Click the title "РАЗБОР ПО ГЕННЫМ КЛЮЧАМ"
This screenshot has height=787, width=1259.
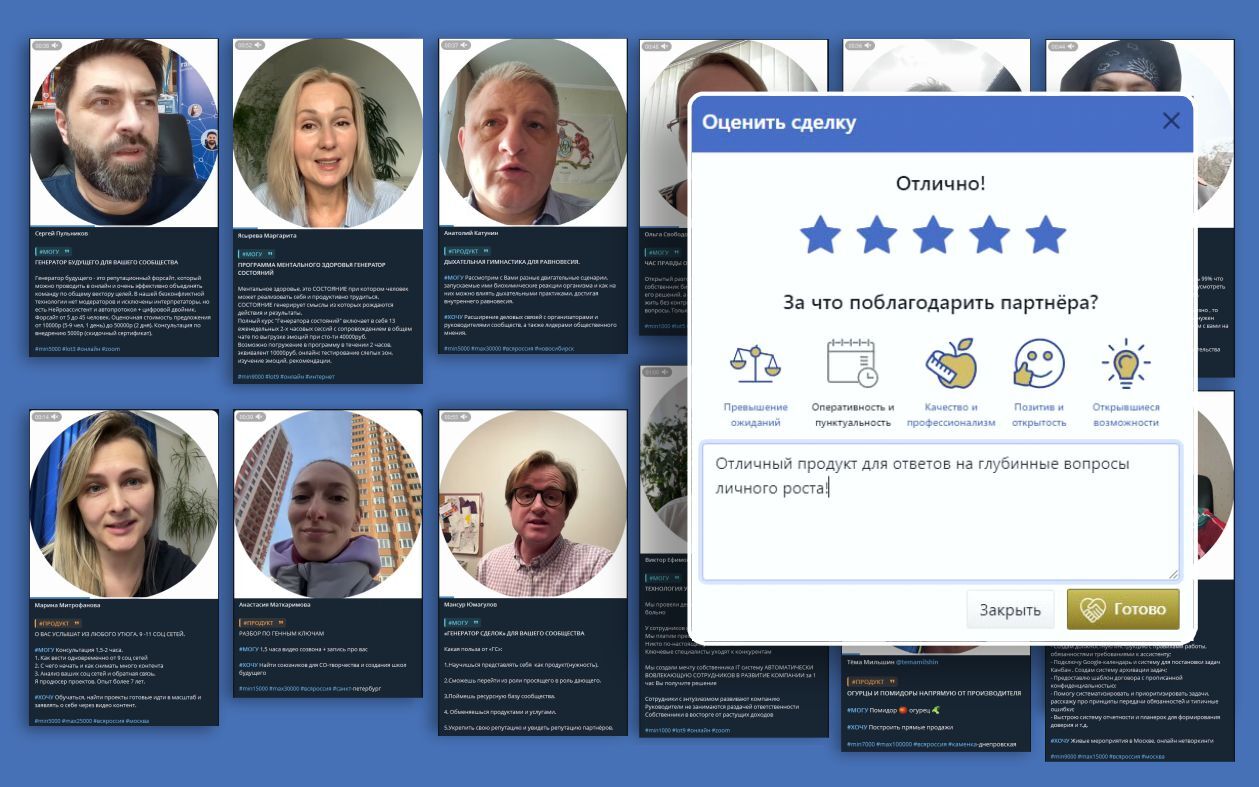coord(283,634)
